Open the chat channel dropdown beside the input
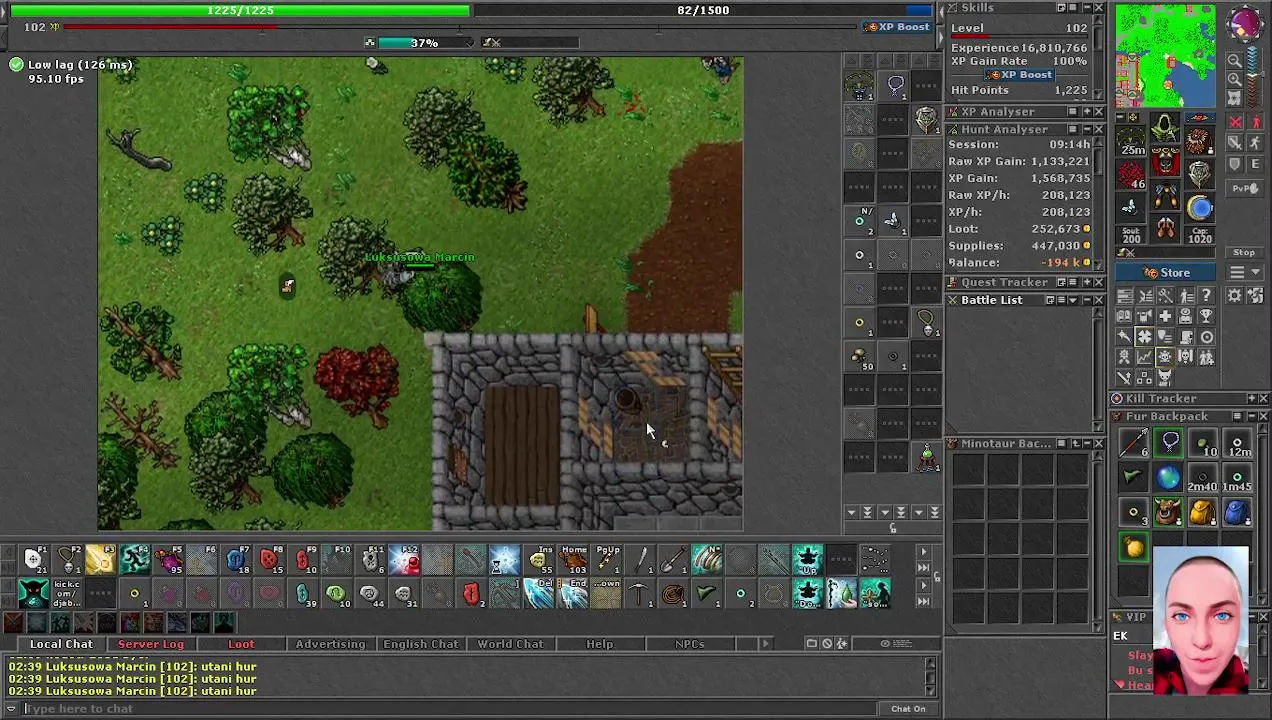 (x=11, y=709)
